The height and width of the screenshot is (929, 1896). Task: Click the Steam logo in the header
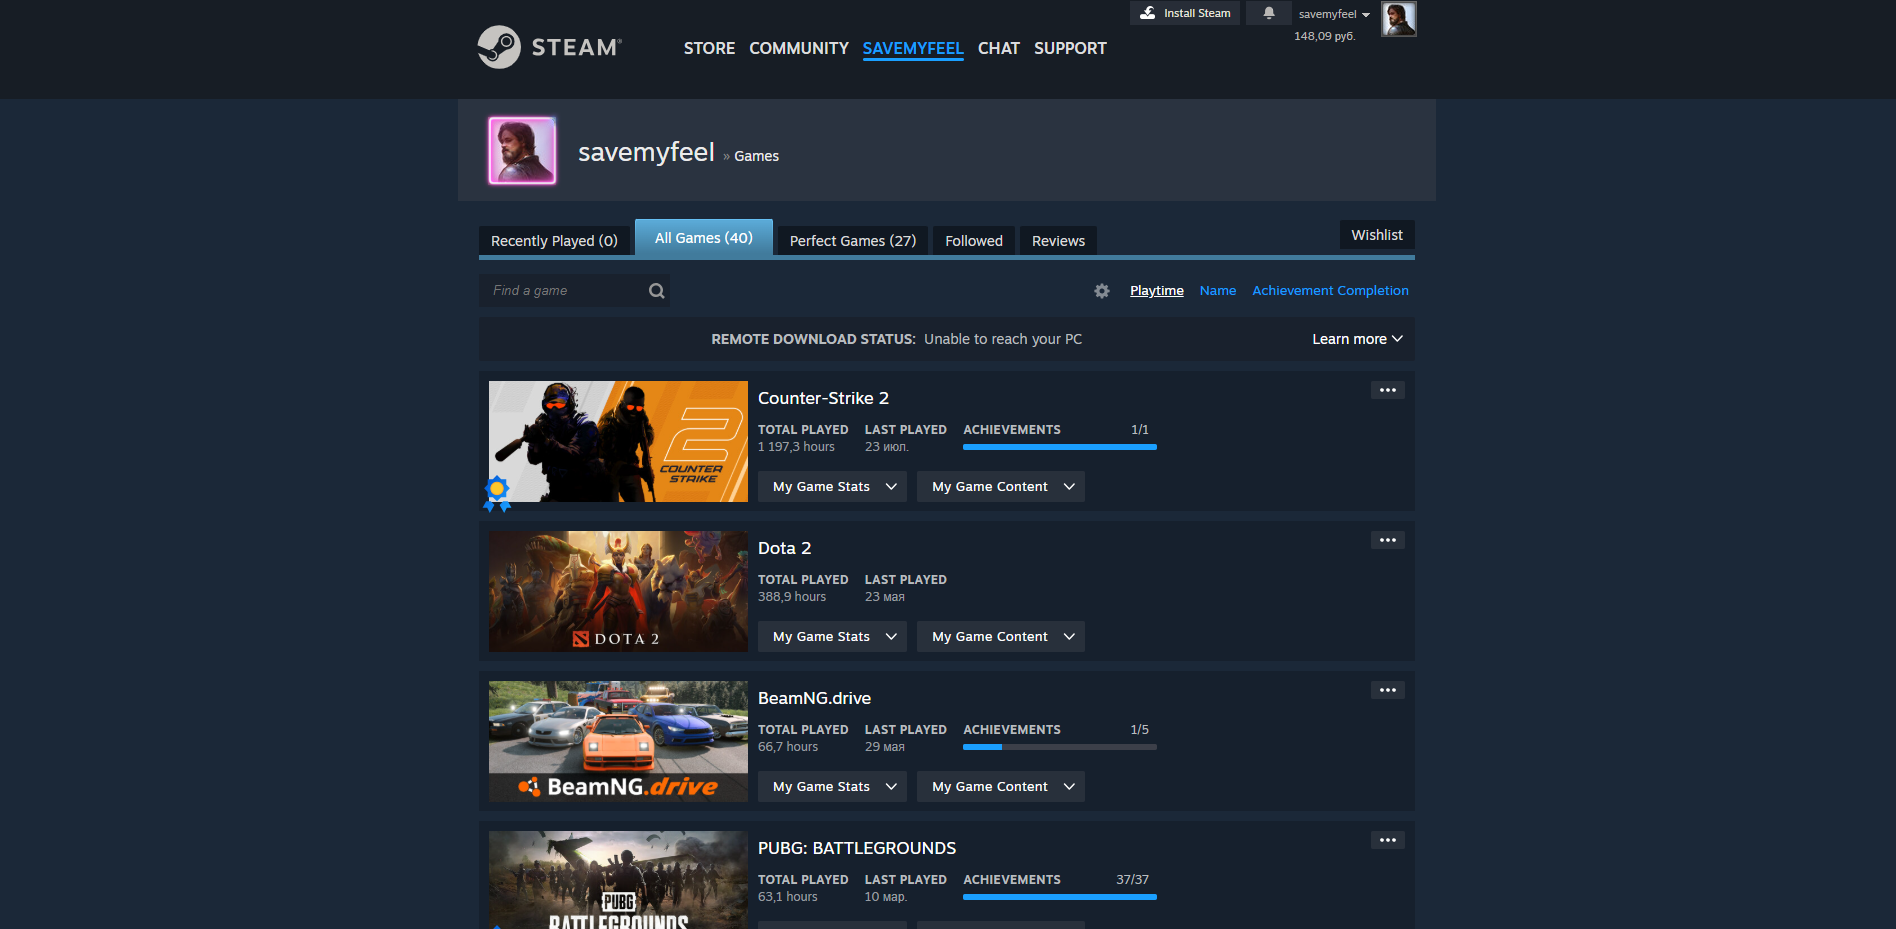(549, 47)
